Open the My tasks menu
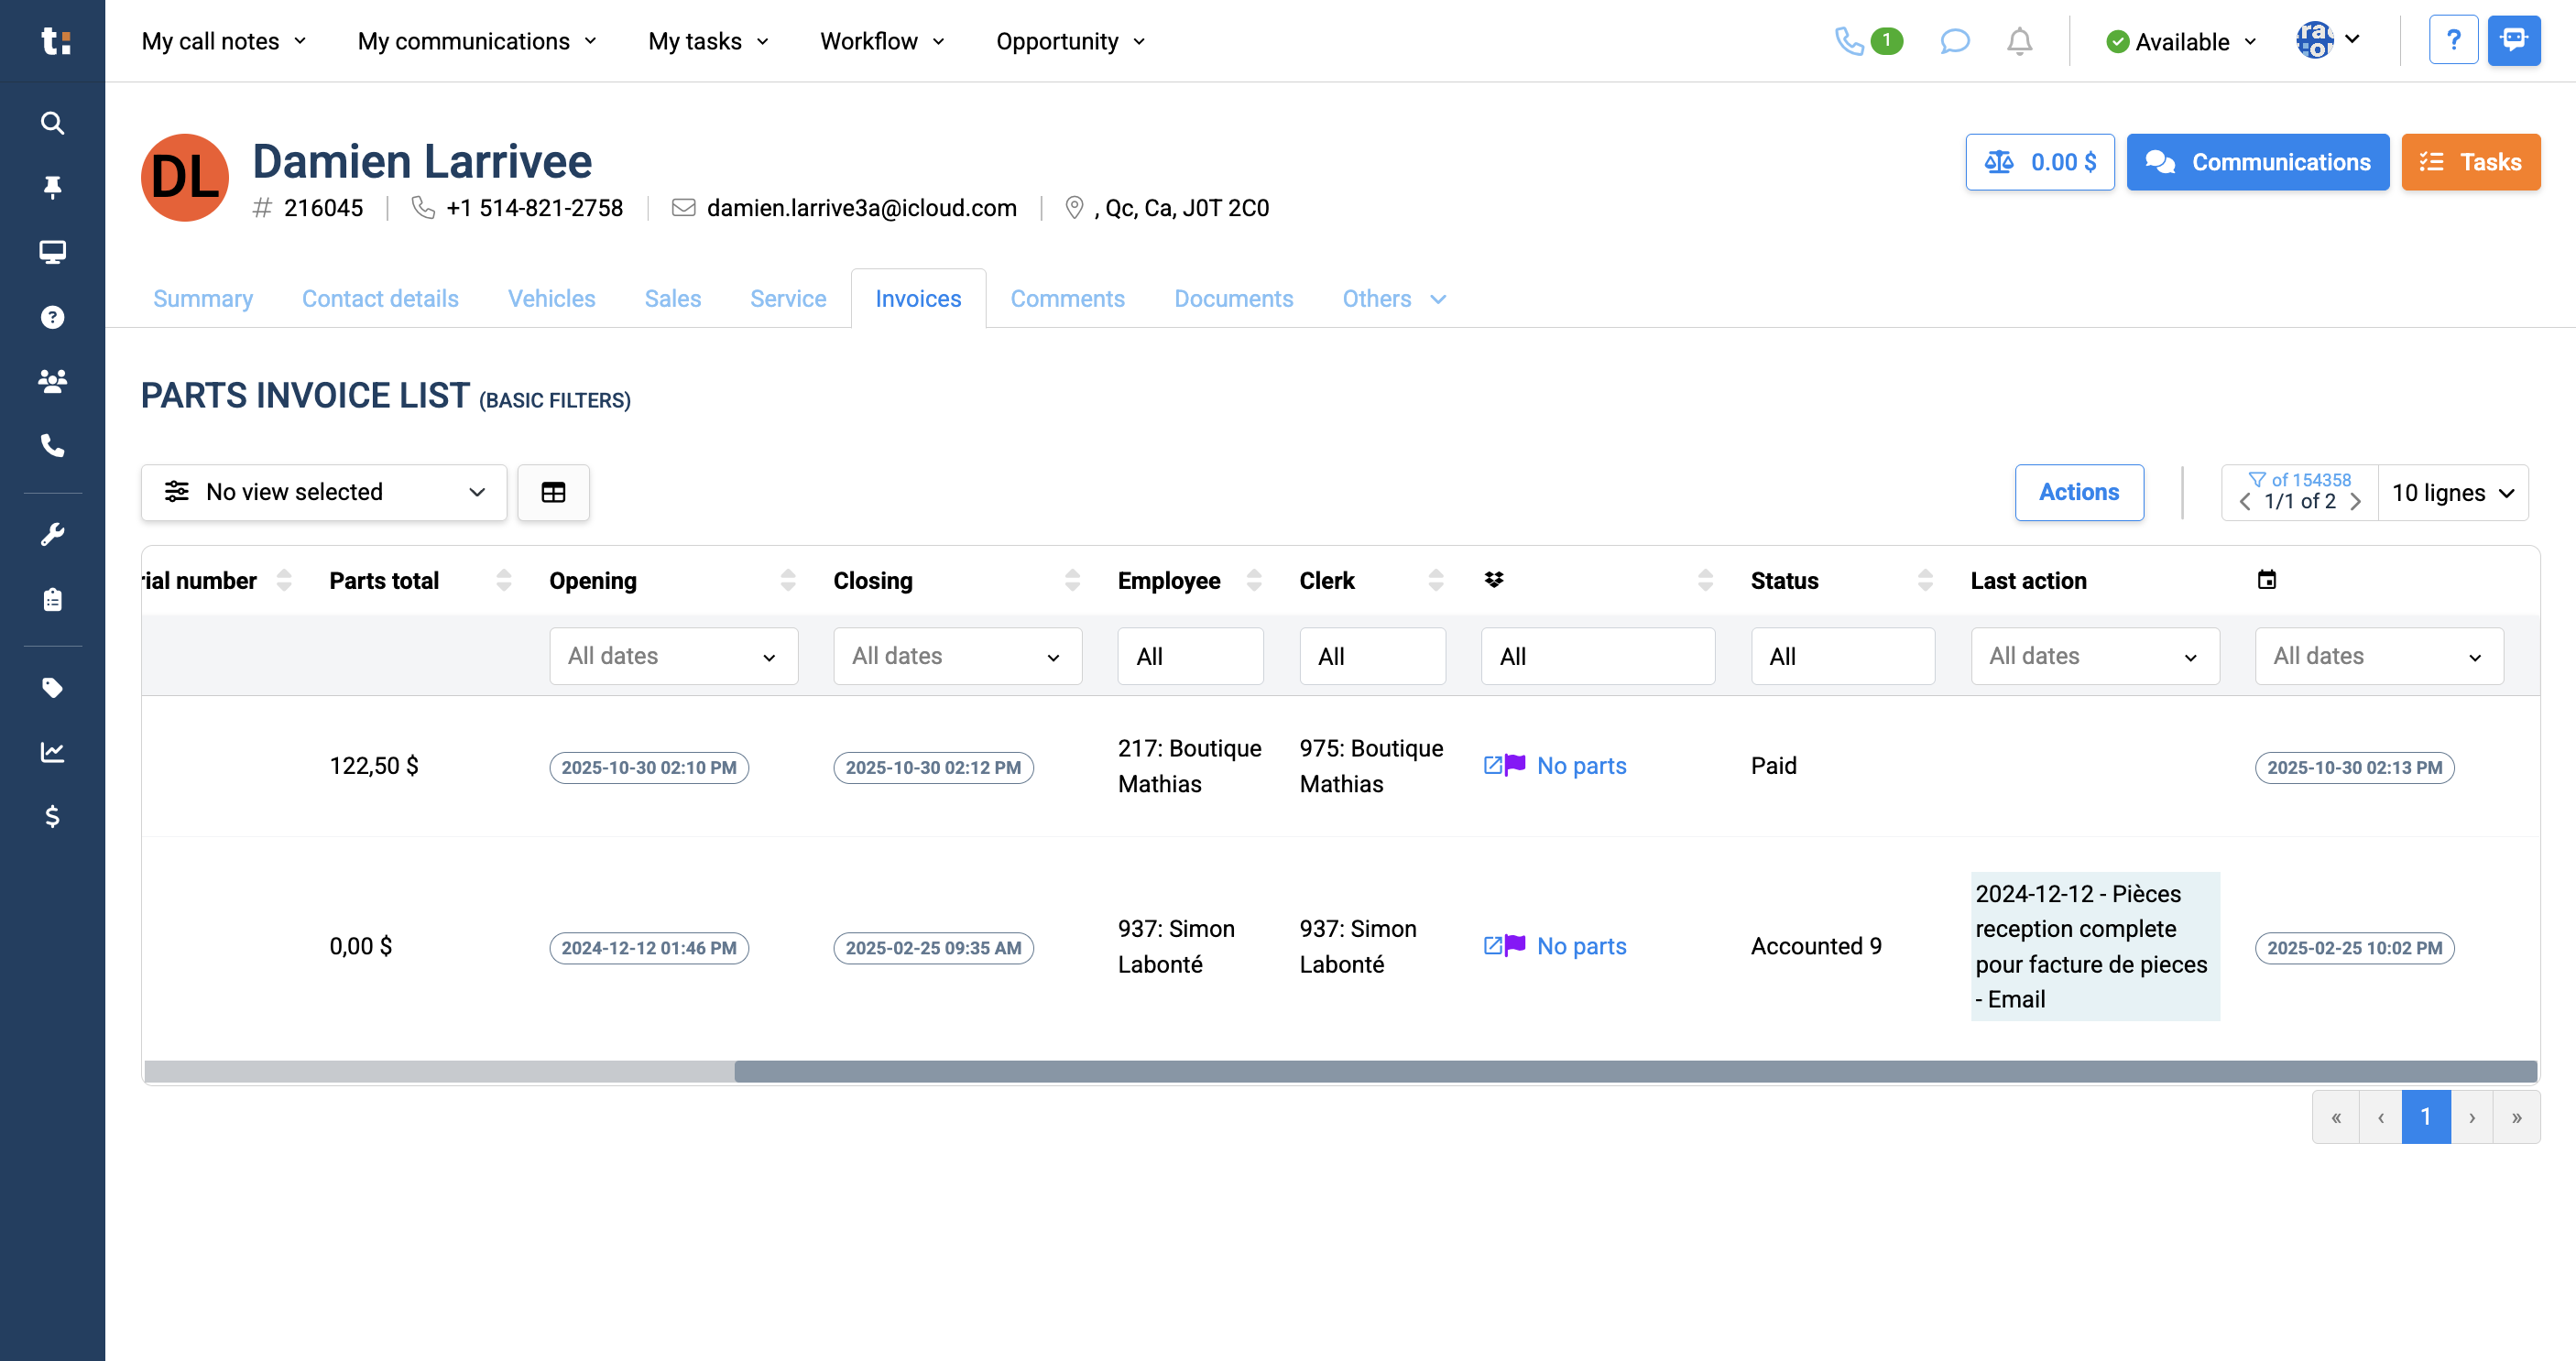This screenshot has width=2576, height=1361. (x=708, y=41)
